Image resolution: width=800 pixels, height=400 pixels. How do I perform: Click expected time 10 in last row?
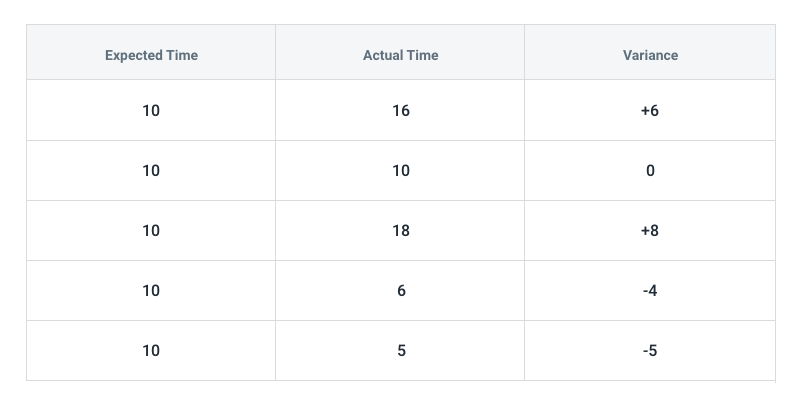pos(151,351)
